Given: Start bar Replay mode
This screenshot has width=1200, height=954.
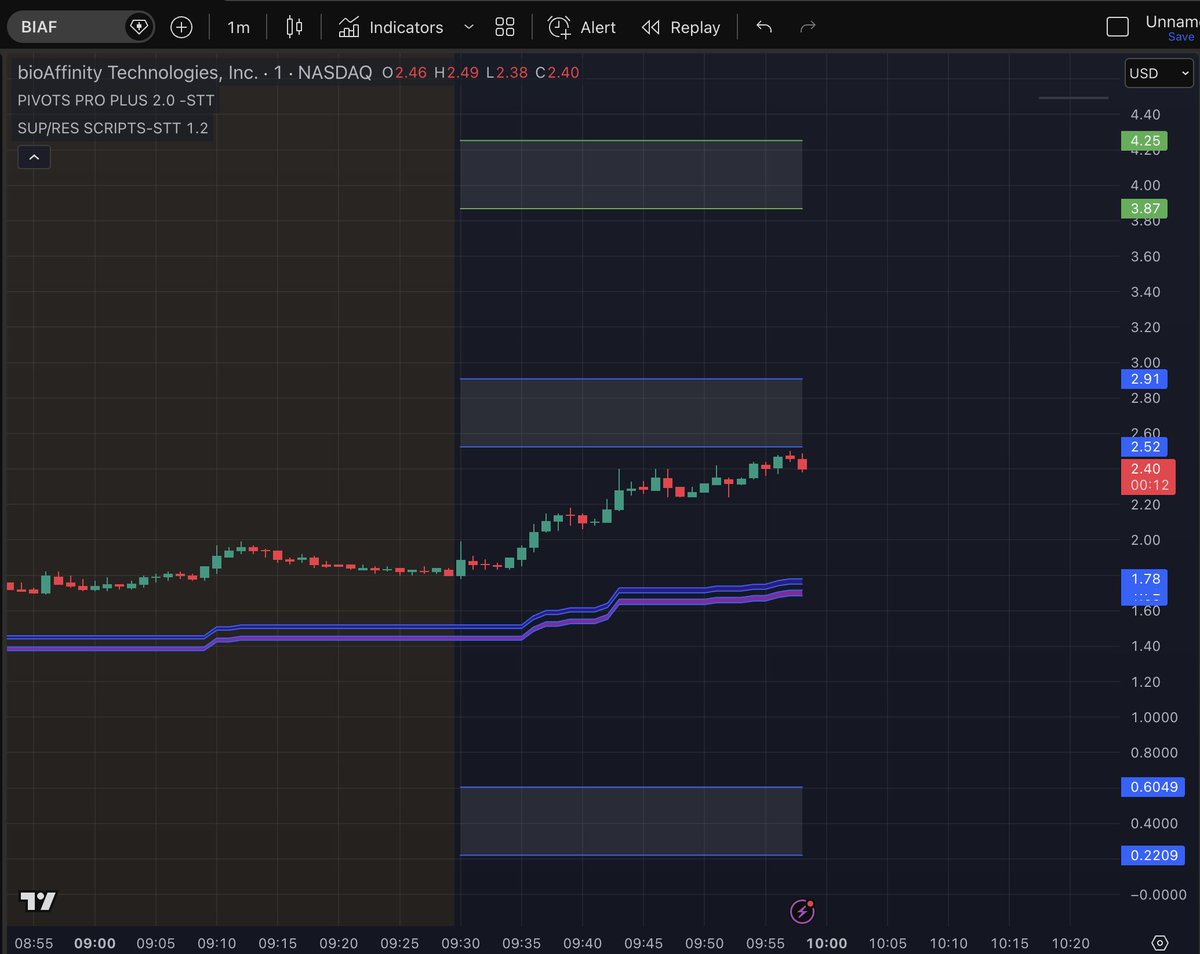Looking at the screenshot, I should [681, 27].
